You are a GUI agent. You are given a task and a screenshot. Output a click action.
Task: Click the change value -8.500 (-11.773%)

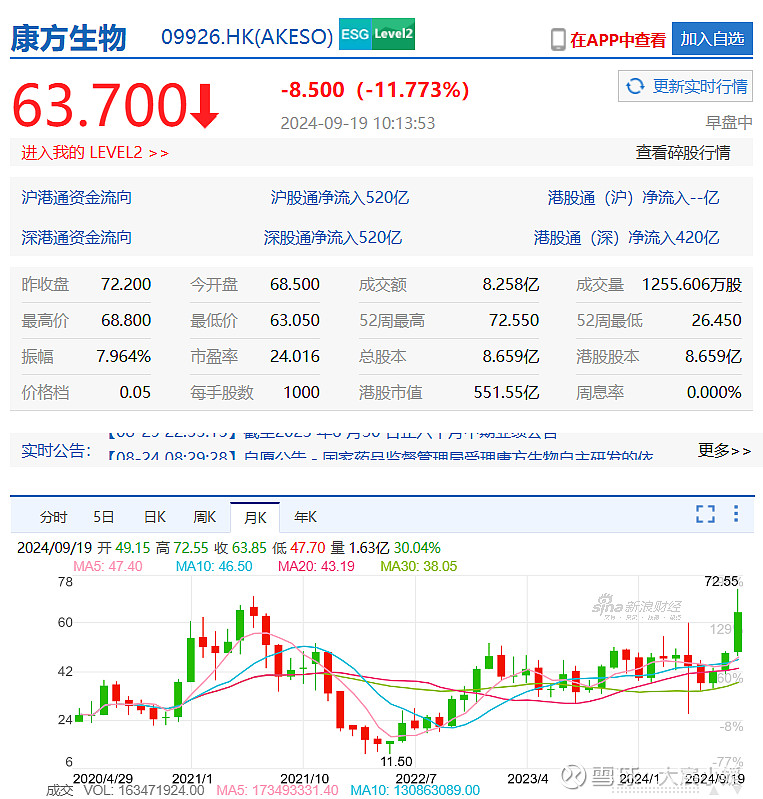[375, 90]
